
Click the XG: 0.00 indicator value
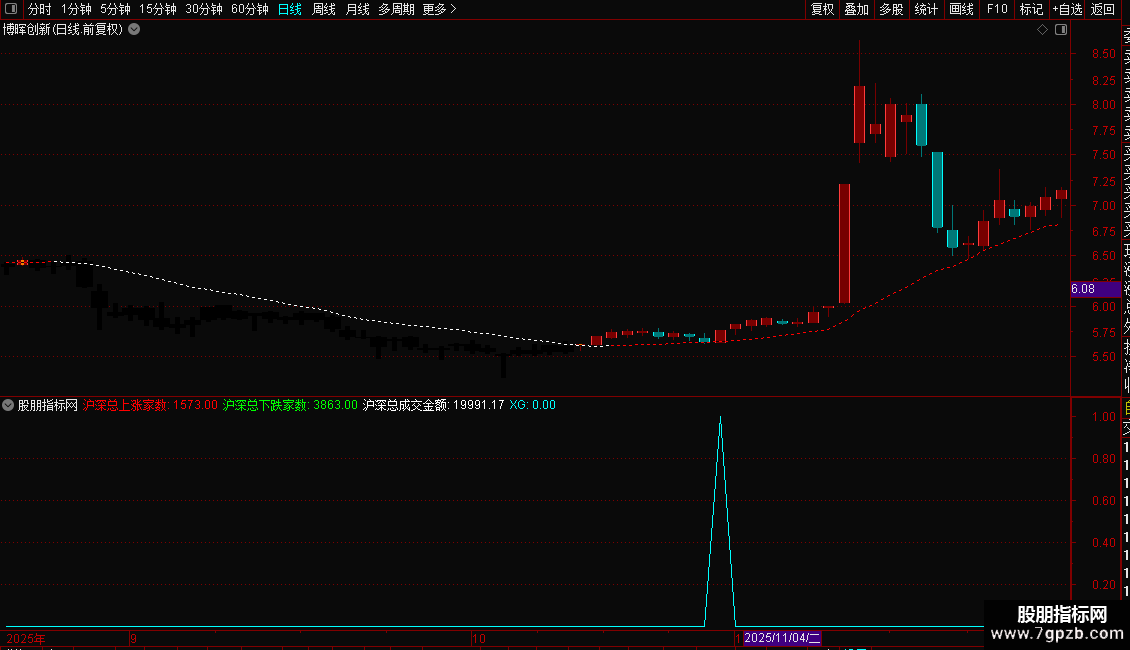pos(533,405)
